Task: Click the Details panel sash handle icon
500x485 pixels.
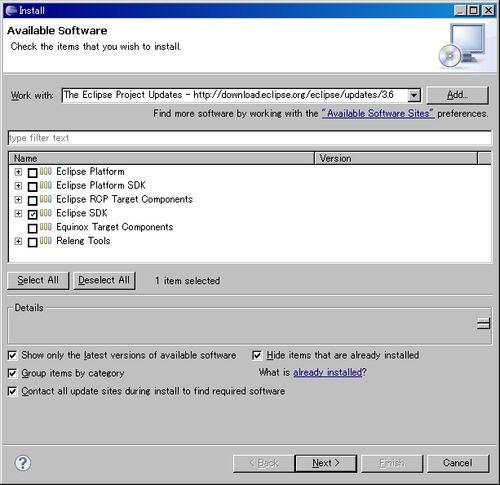Action: click(x=483, y=323)
